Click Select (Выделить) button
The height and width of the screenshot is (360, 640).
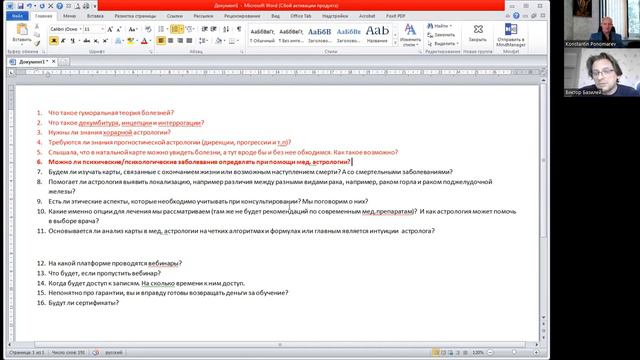pos(443,44)
